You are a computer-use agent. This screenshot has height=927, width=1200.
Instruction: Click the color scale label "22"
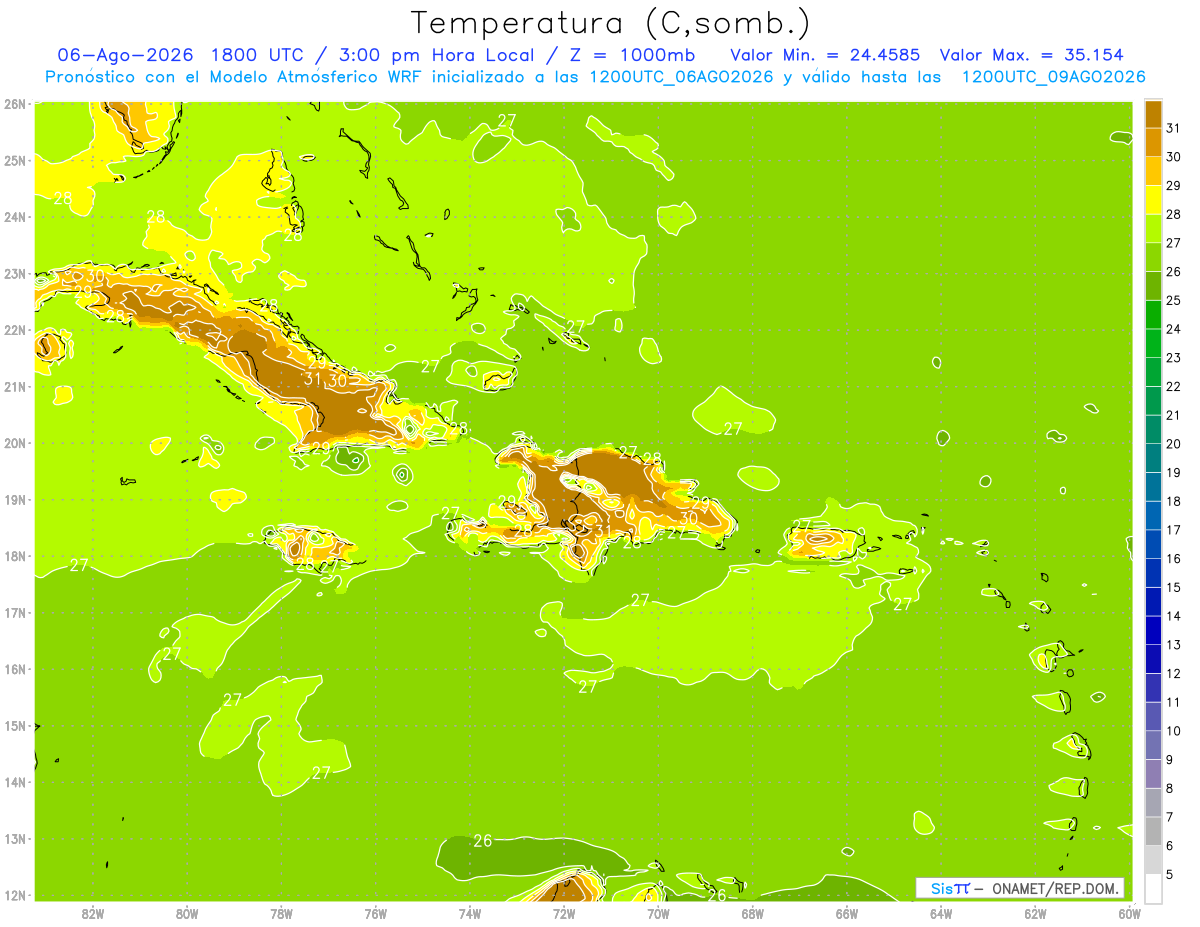1173,387
